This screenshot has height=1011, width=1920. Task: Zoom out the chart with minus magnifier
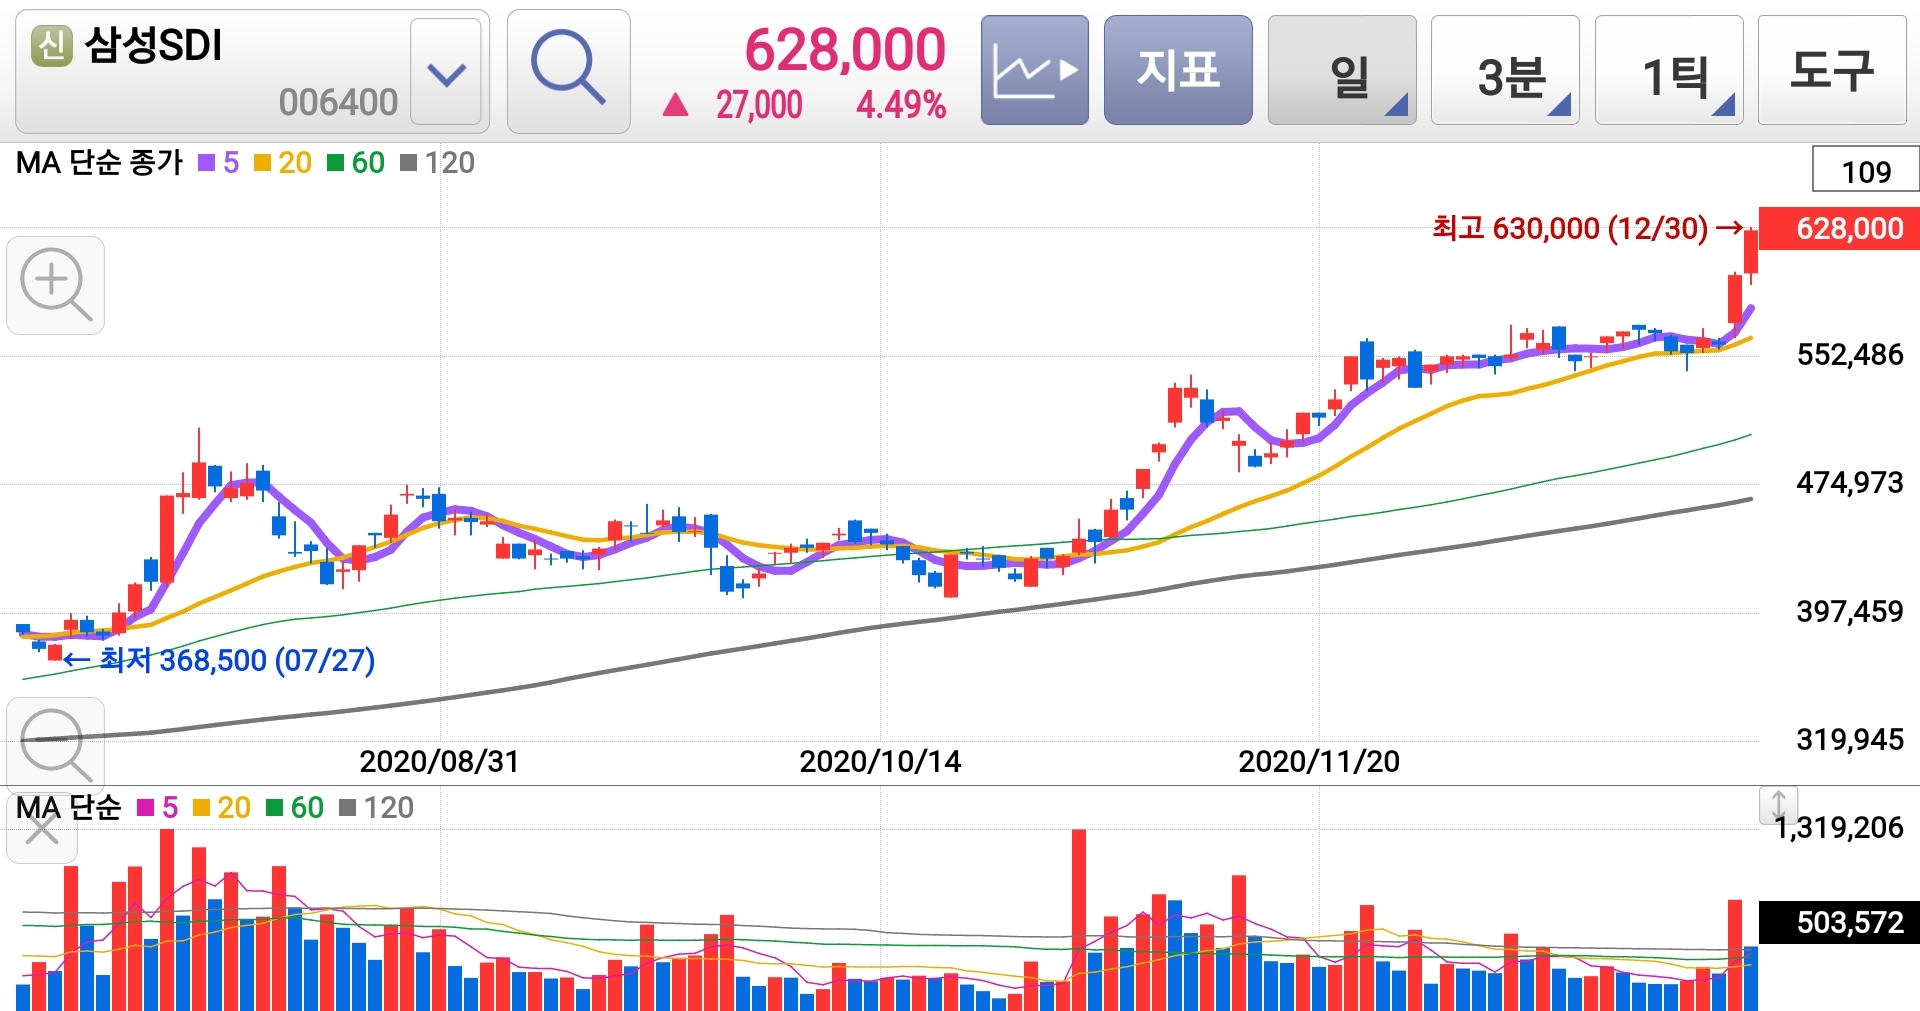tap(56, 745)
